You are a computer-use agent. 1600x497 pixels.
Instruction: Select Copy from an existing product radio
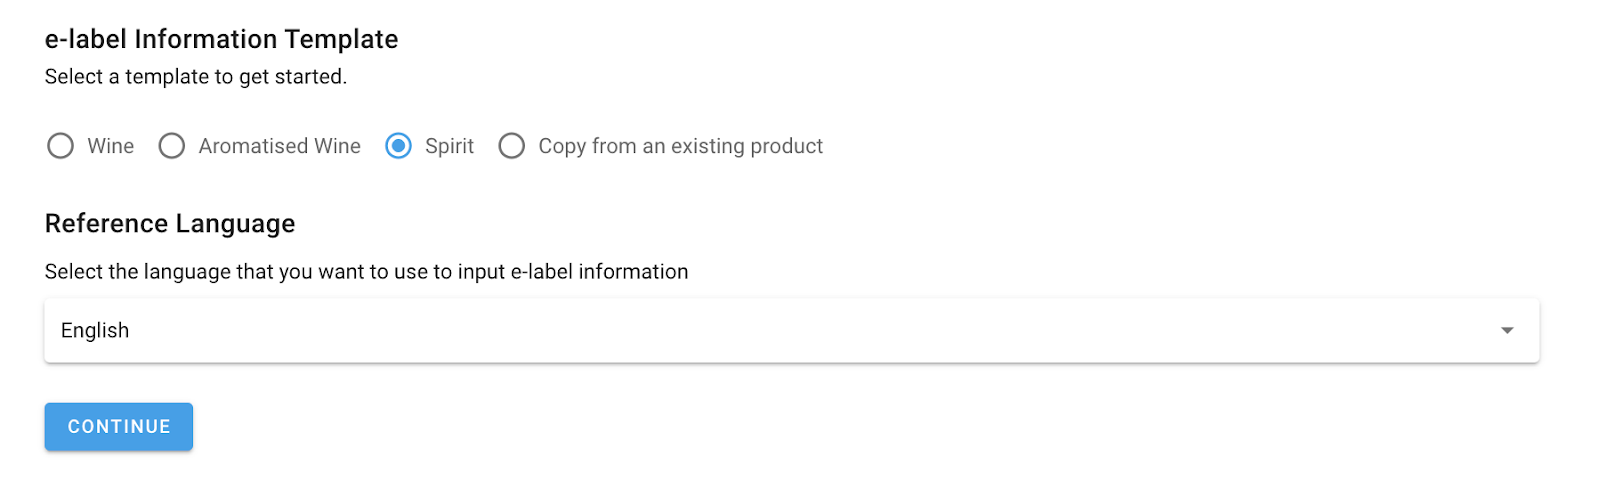(x=512, y=146)
